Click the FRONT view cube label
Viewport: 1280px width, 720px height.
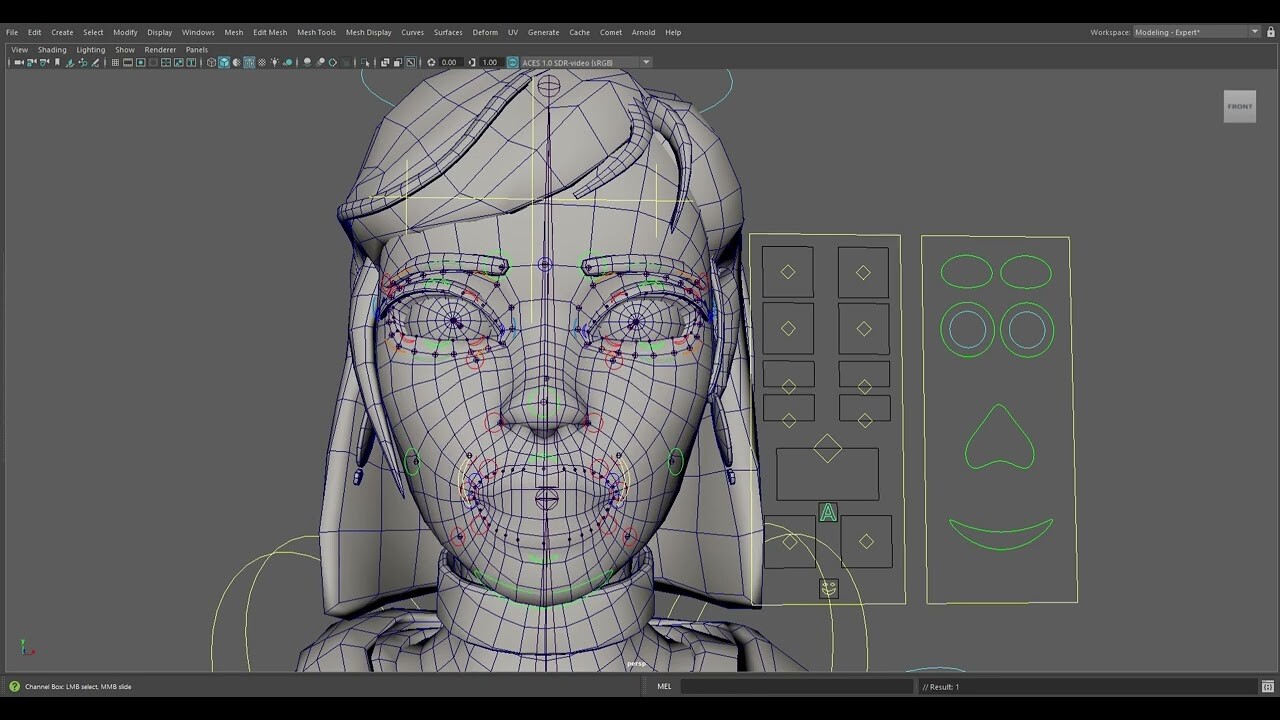click(x=1240, y=105)
